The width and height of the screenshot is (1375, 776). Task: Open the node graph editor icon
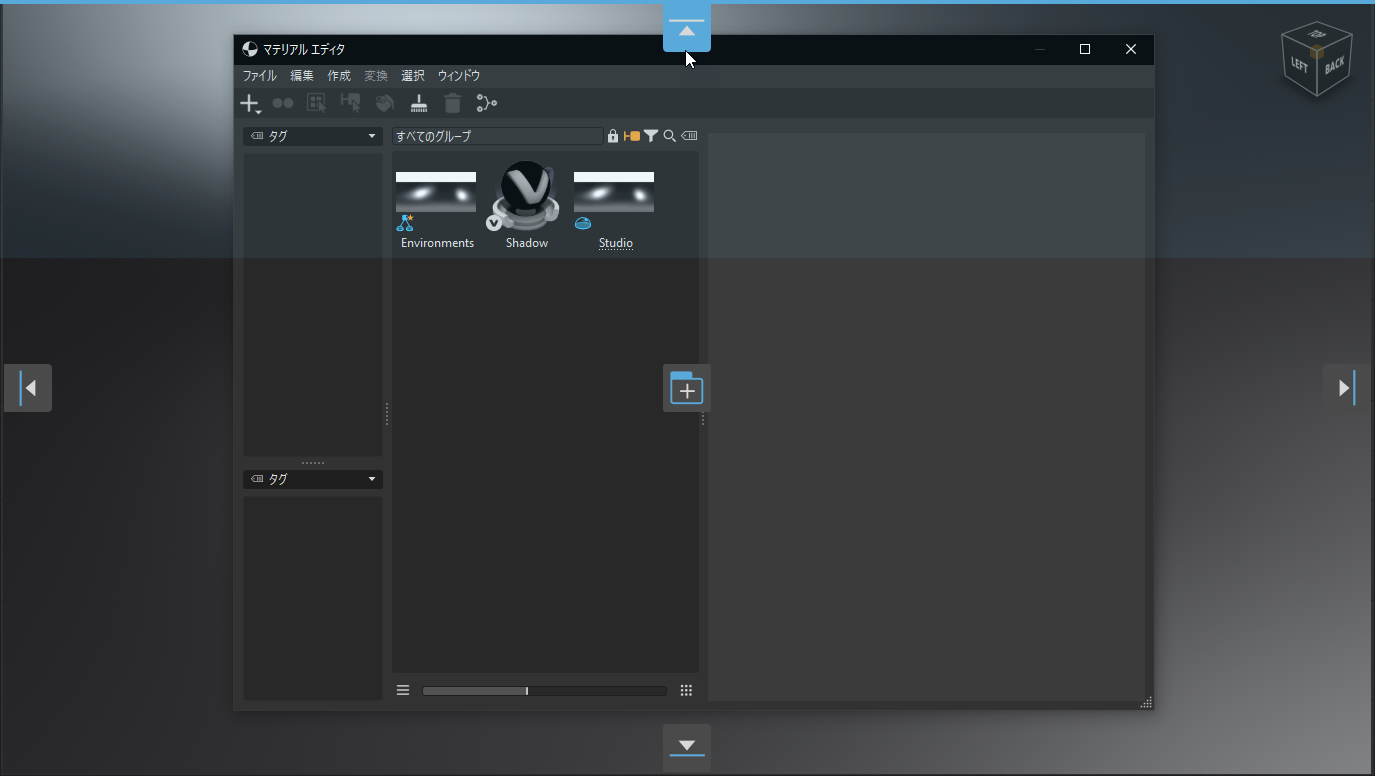[487, 103]
